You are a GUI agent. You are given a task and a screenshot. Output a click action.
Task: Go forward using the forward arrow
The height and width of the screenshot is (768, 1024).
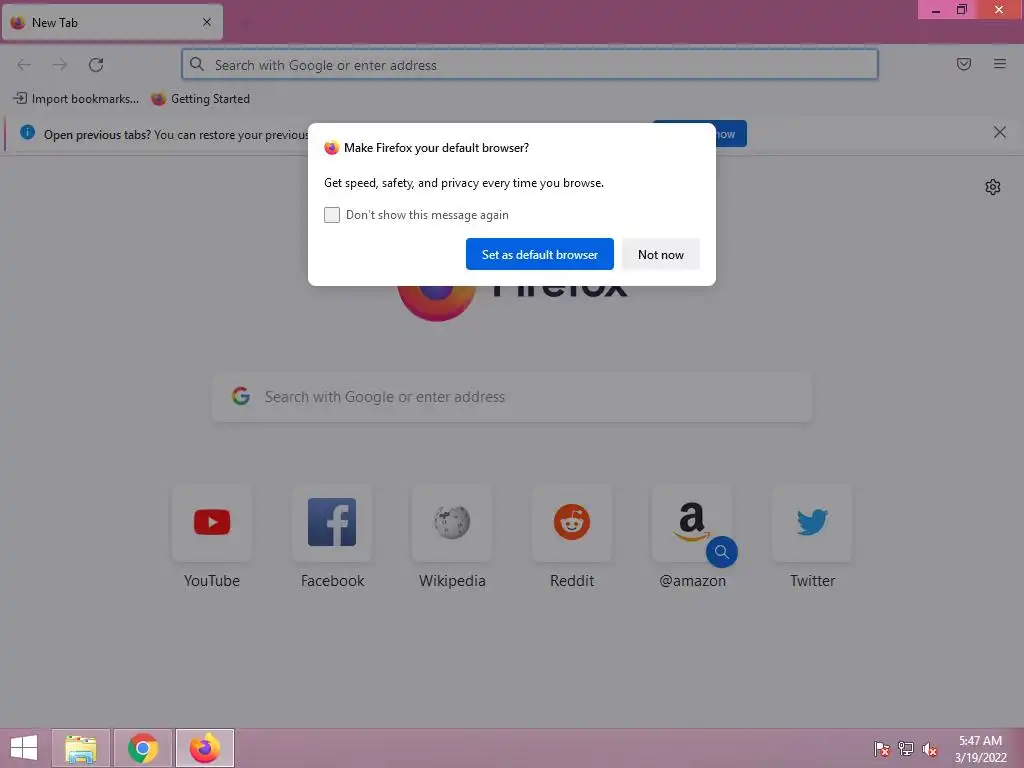tap(59, 65)
